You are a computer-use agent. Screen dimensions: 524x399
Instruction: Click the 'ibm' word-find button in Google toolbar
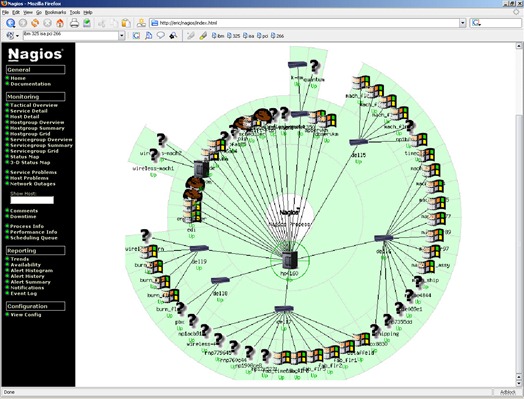[218, 35]
